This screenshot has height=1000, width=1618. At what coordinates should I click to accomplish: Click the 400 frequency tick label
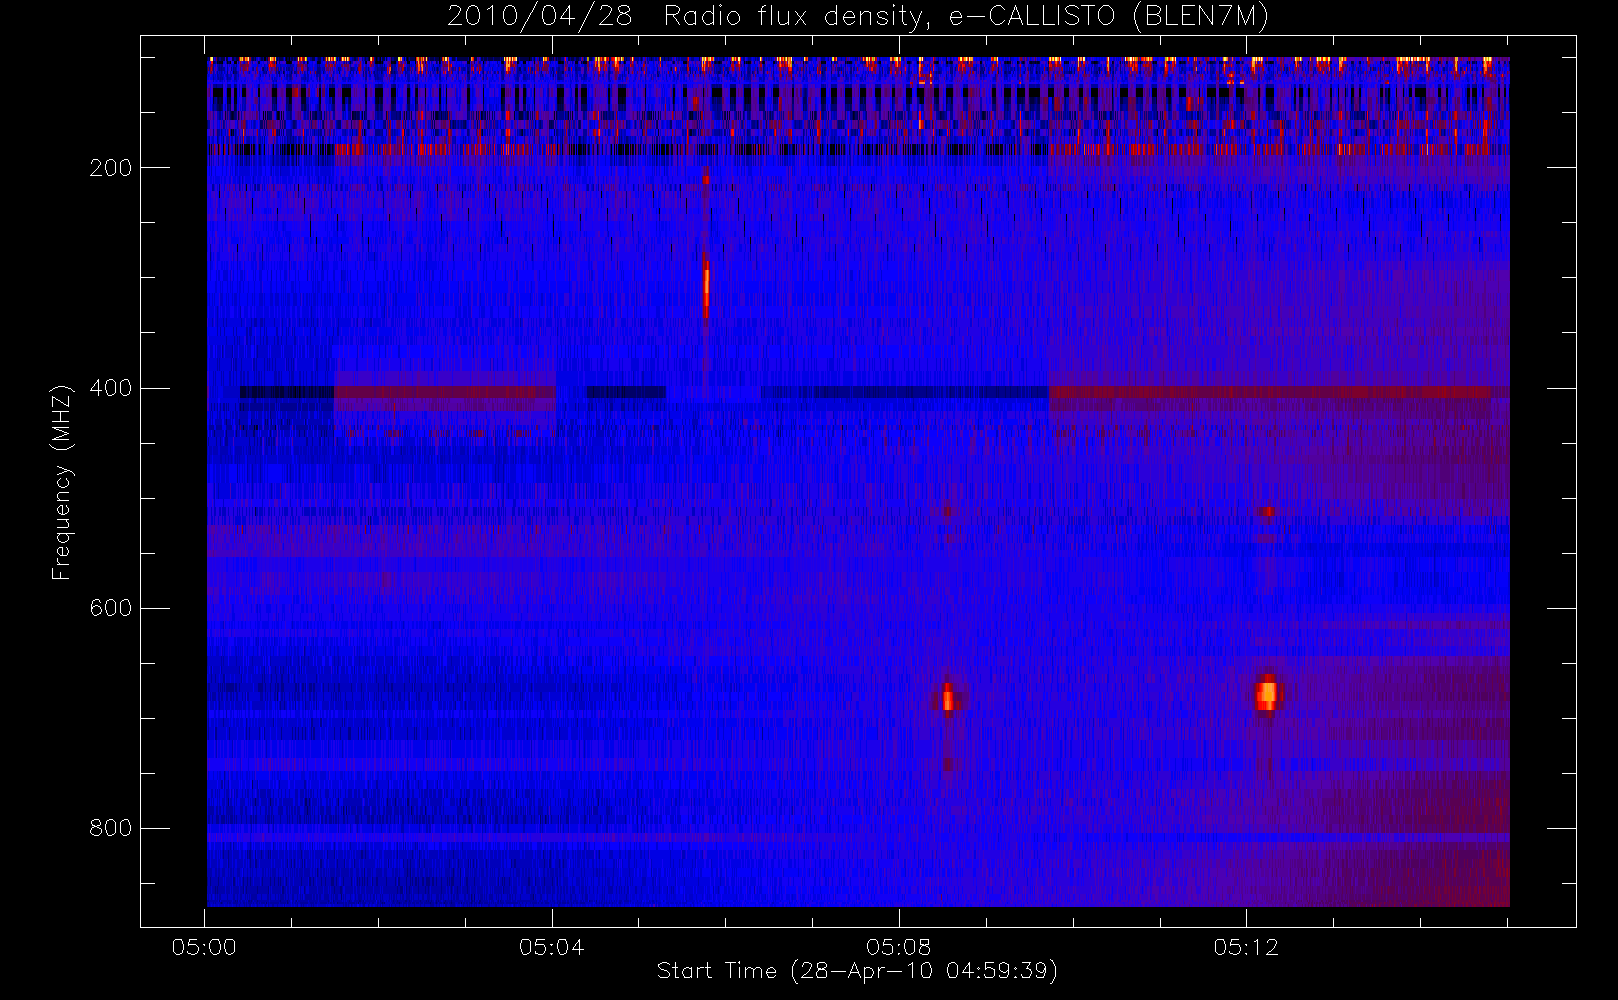pos(111,388)
